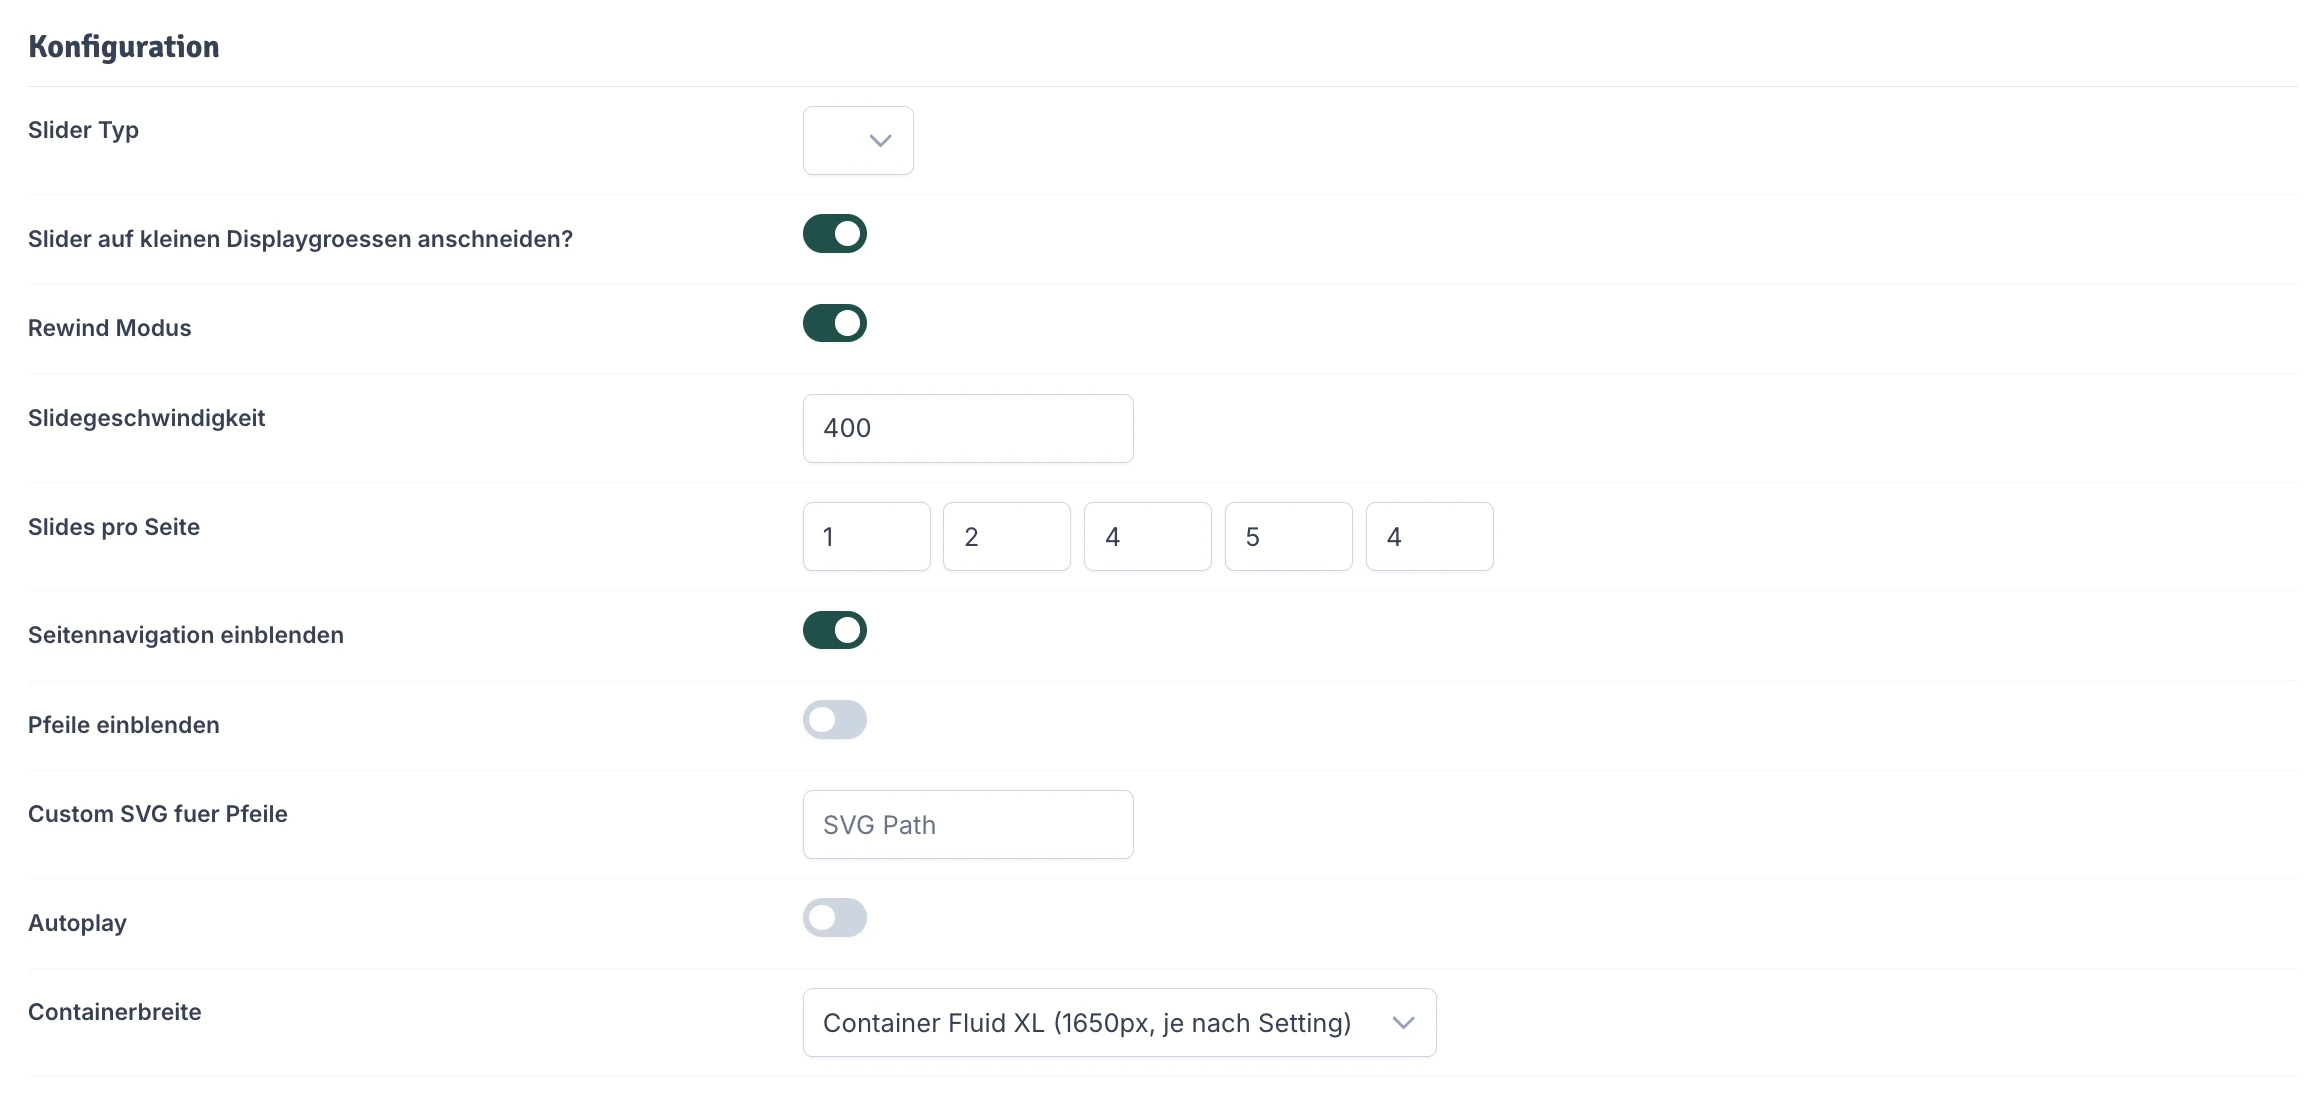Disable Slider auf kleinen Displaygroessen anschneiden toggle
2322x1116 pixels.
(x=834, y=234)
